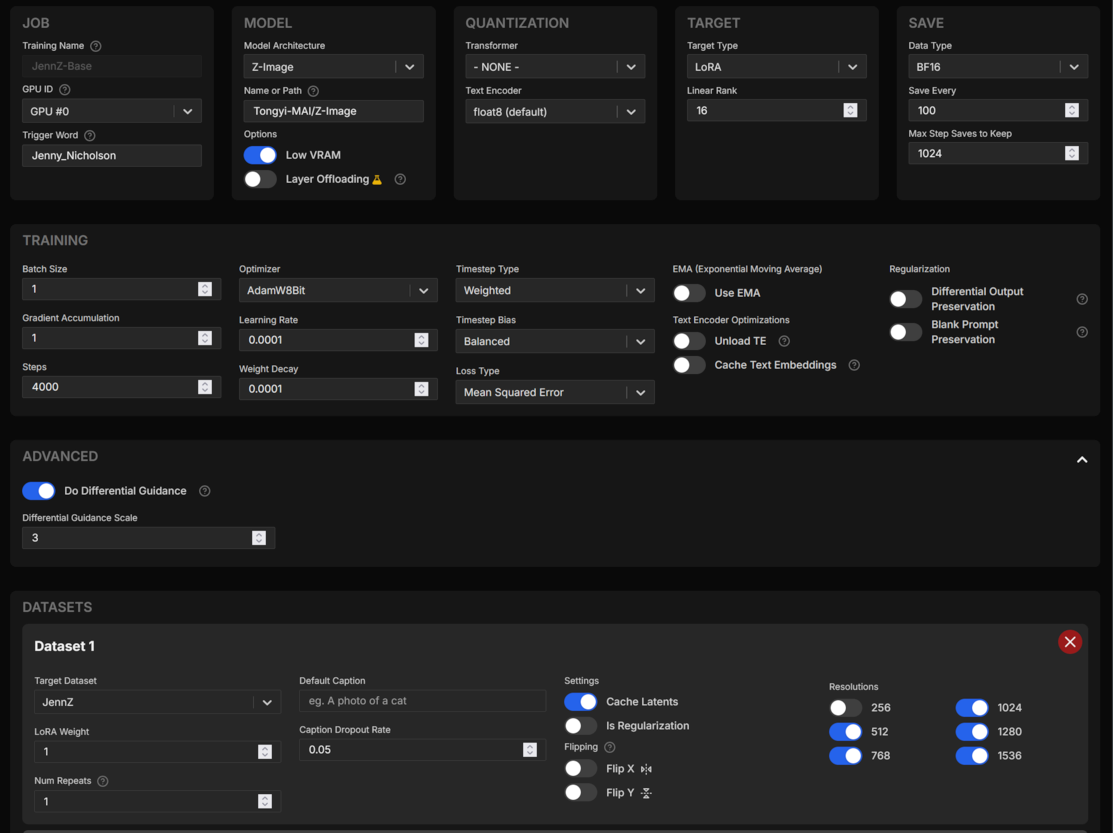The height and width of the screenshot is (833, 1113).
Task: Click the Max Step Saves stepper arrows
Action: pos(1072,154)
